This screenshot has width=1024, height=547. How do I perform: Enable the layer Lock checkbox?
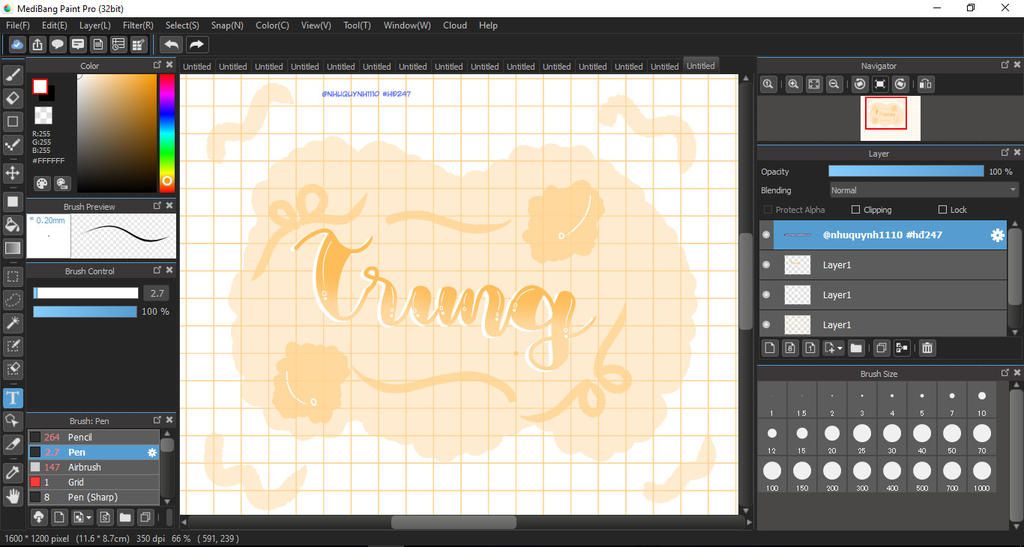click(942, 210)
